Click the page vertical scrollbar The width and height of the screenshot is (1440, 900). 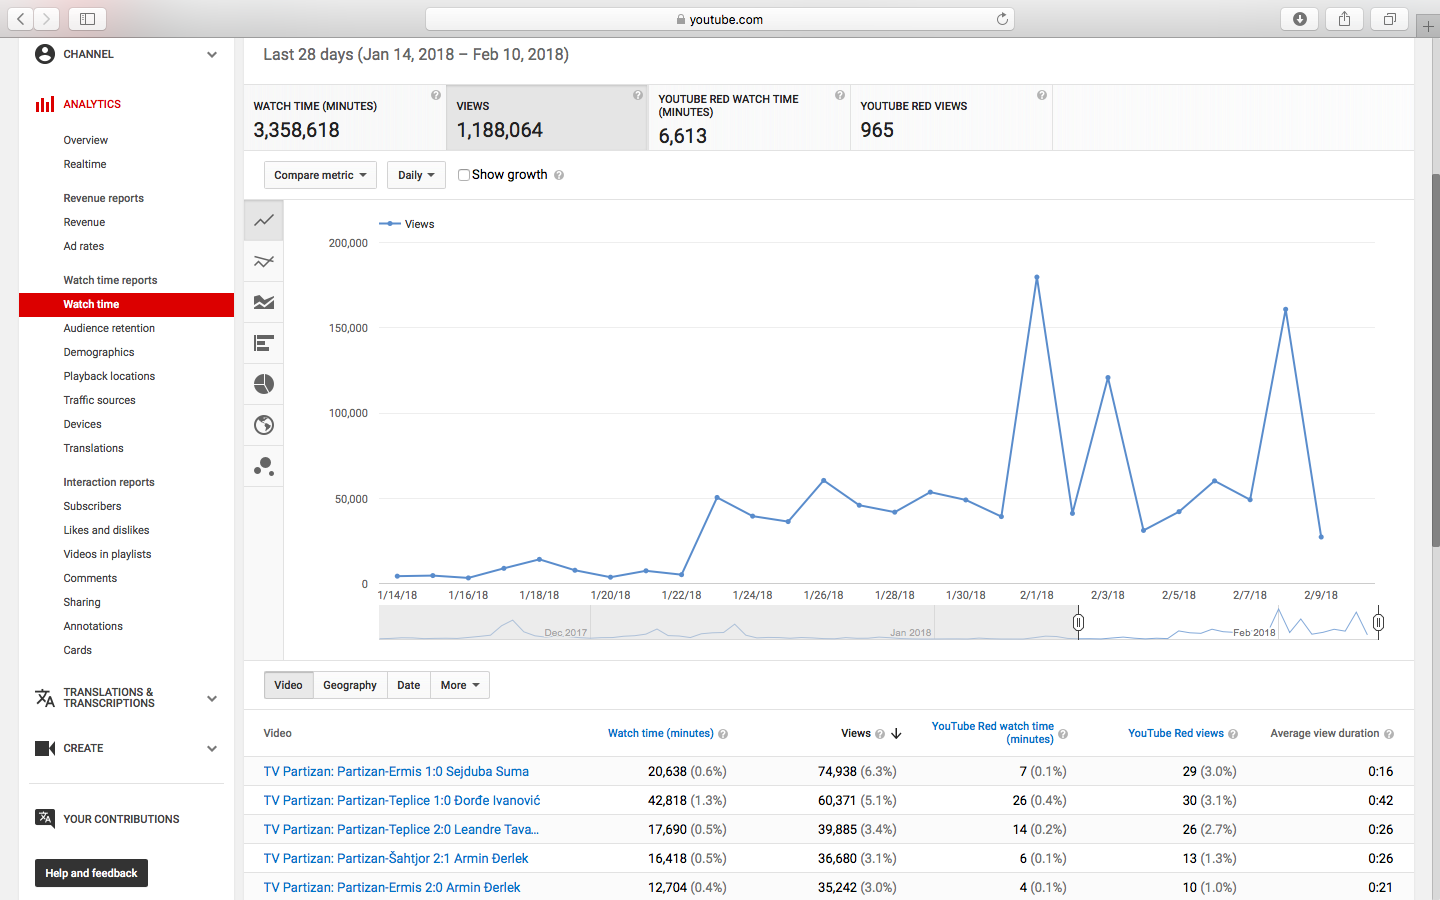tap(1436, 360)
